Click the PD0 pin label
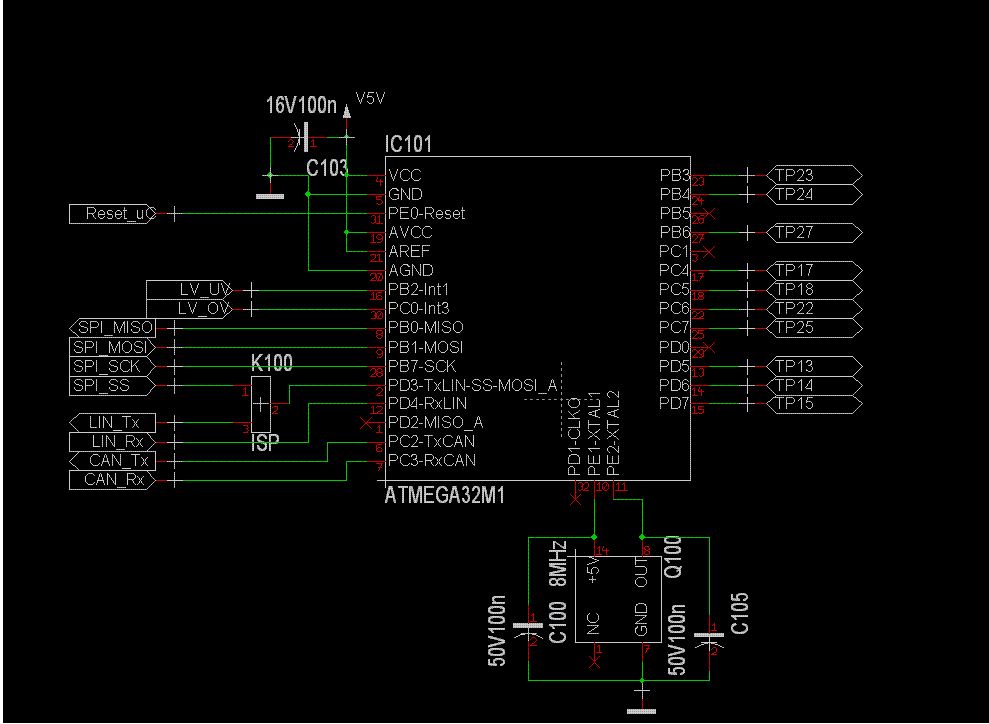Viewport: 989px width, 724px height. tap(675, 347)
